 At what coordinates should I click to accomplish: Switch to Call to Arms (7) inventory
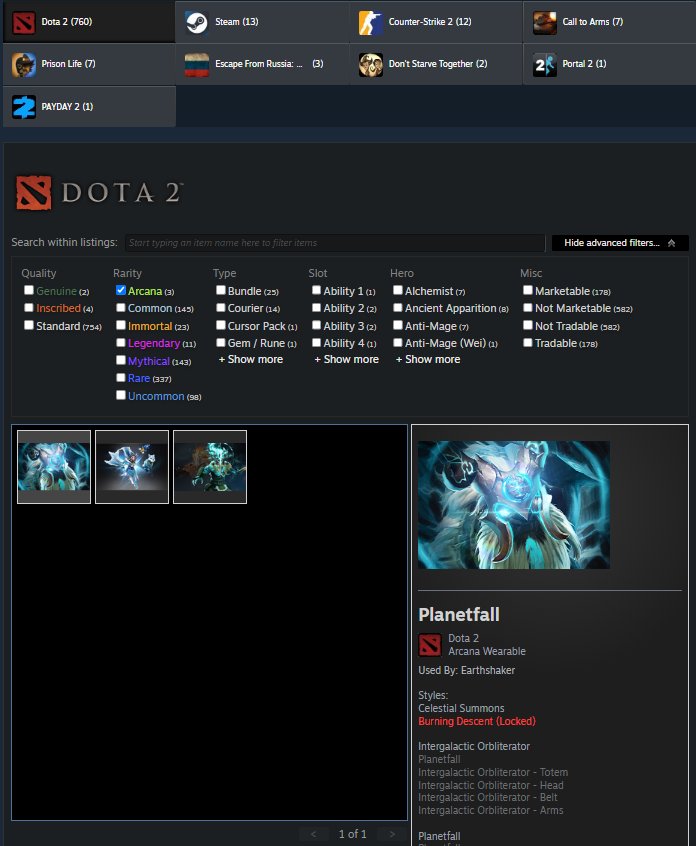click(610, 22)
